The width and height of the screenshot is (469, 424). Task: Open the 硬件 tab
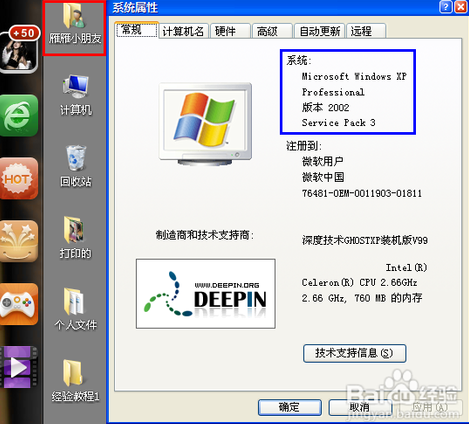click(x=230, y=31)
